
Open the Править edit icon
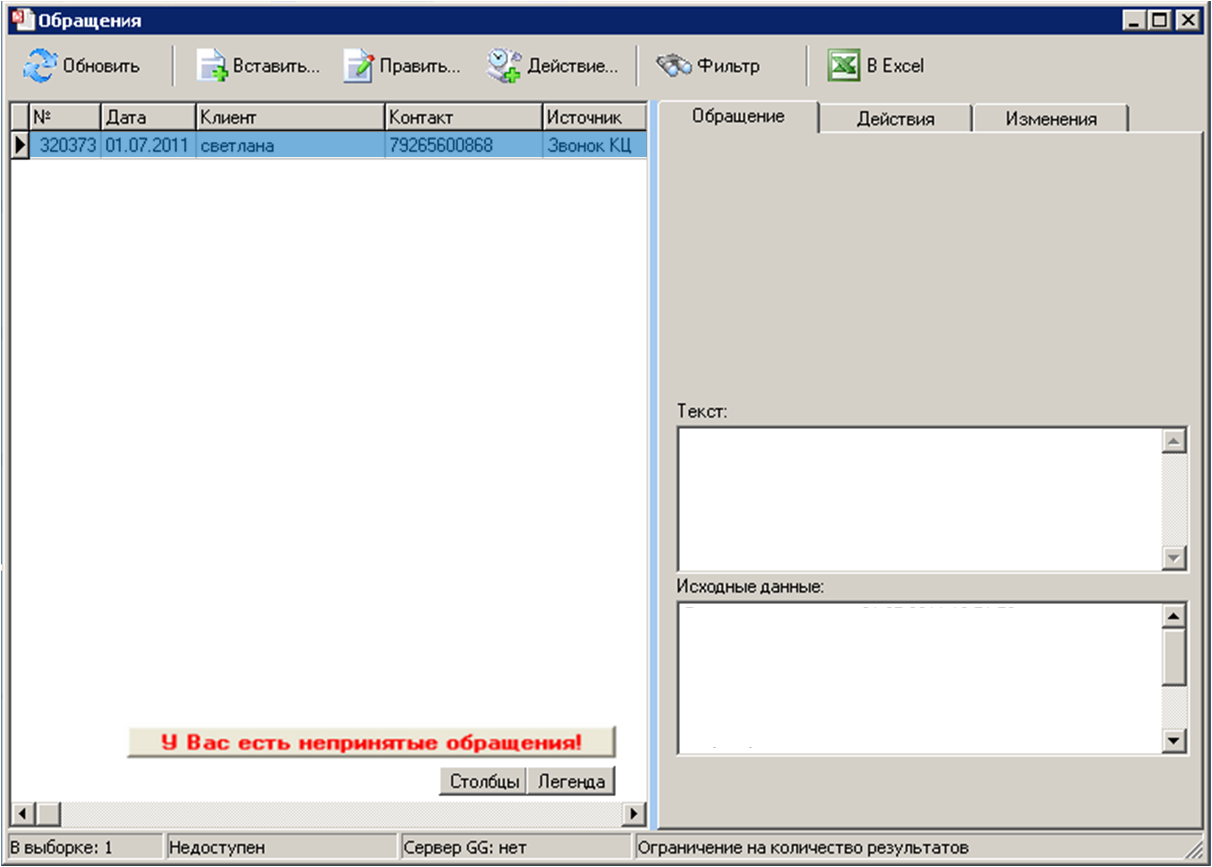359,66
